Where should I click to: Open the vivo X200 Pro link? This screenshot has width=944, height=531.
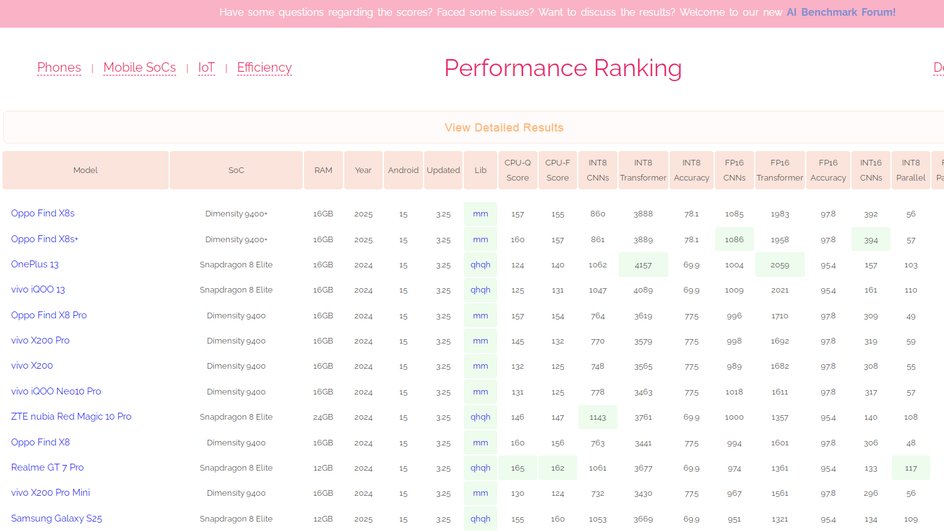coord(40,340)
